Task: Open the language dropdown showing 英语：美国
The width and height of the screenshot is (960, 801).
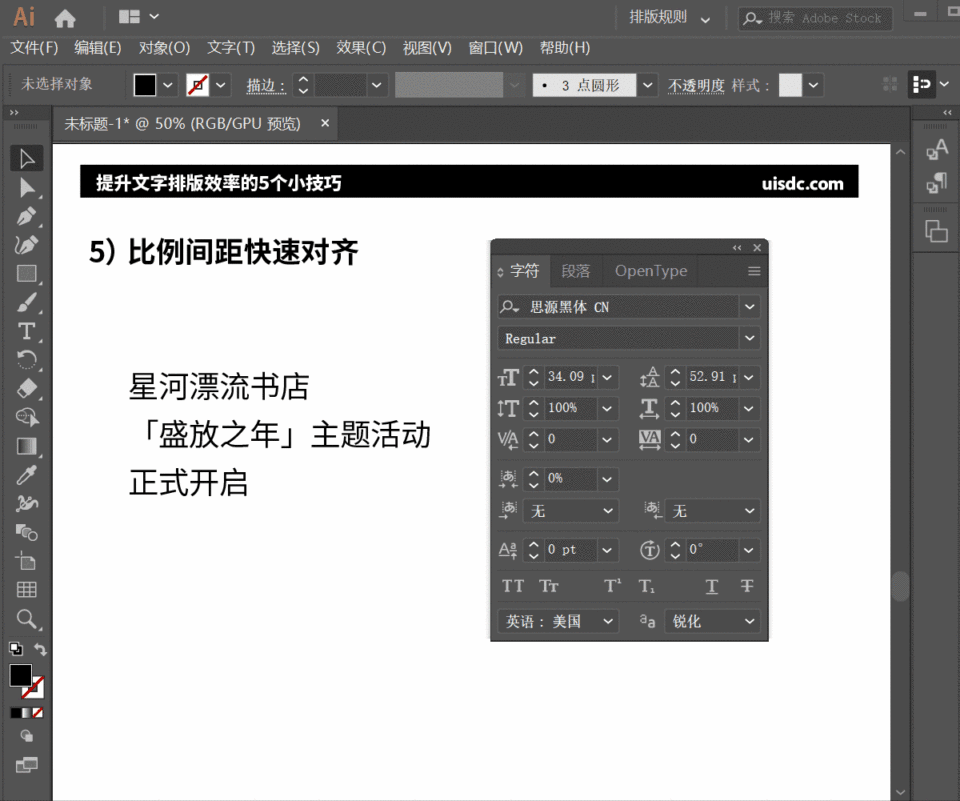Action: (x=608, y=621)
